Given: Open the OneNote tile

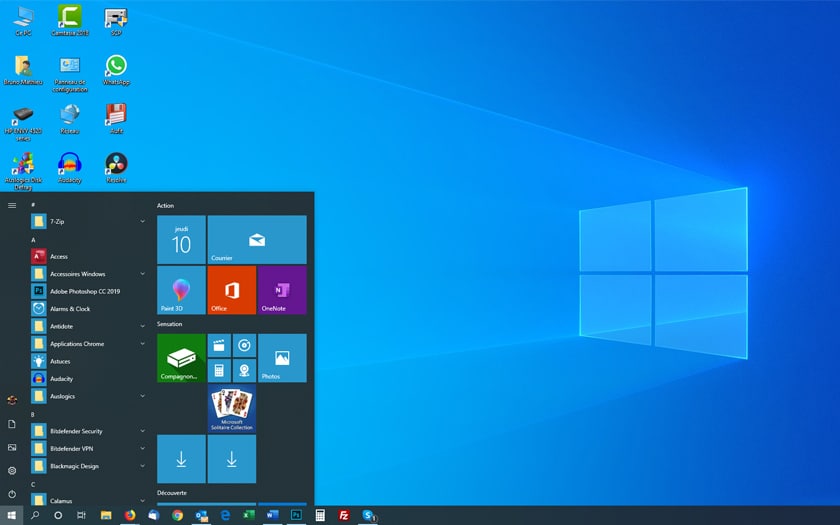Looking at the screenshot, I should (x=282, y=290).
